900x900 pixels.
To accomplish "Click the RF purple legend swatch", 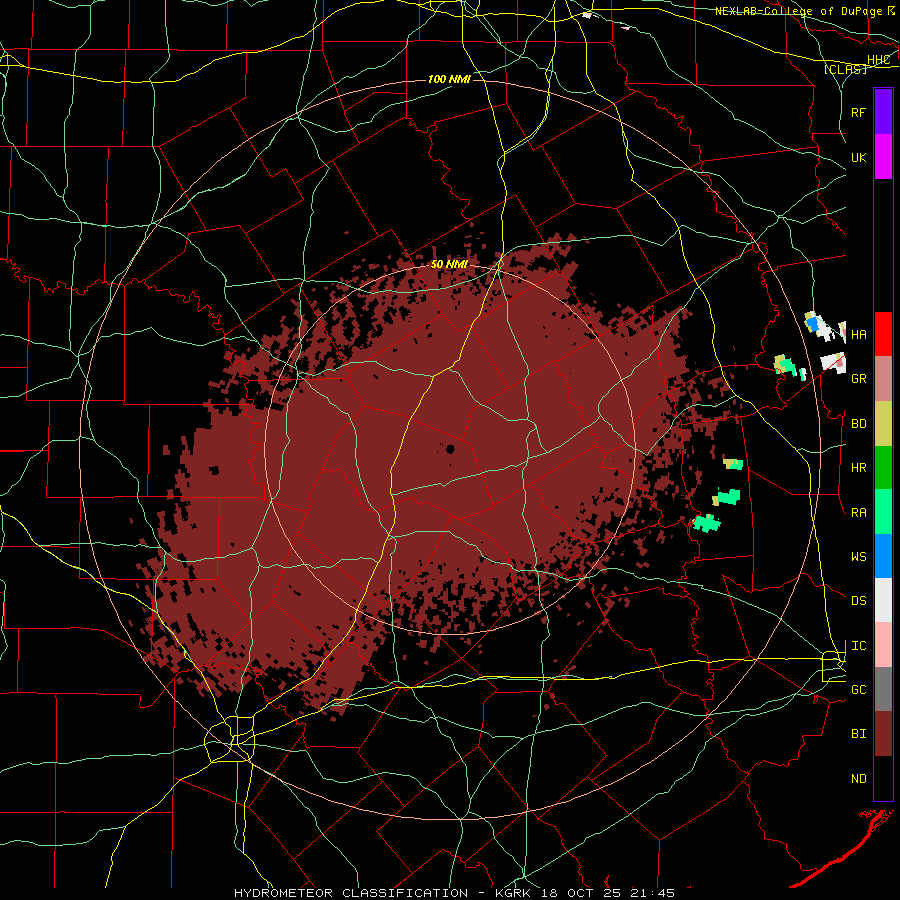I will 883,112.
